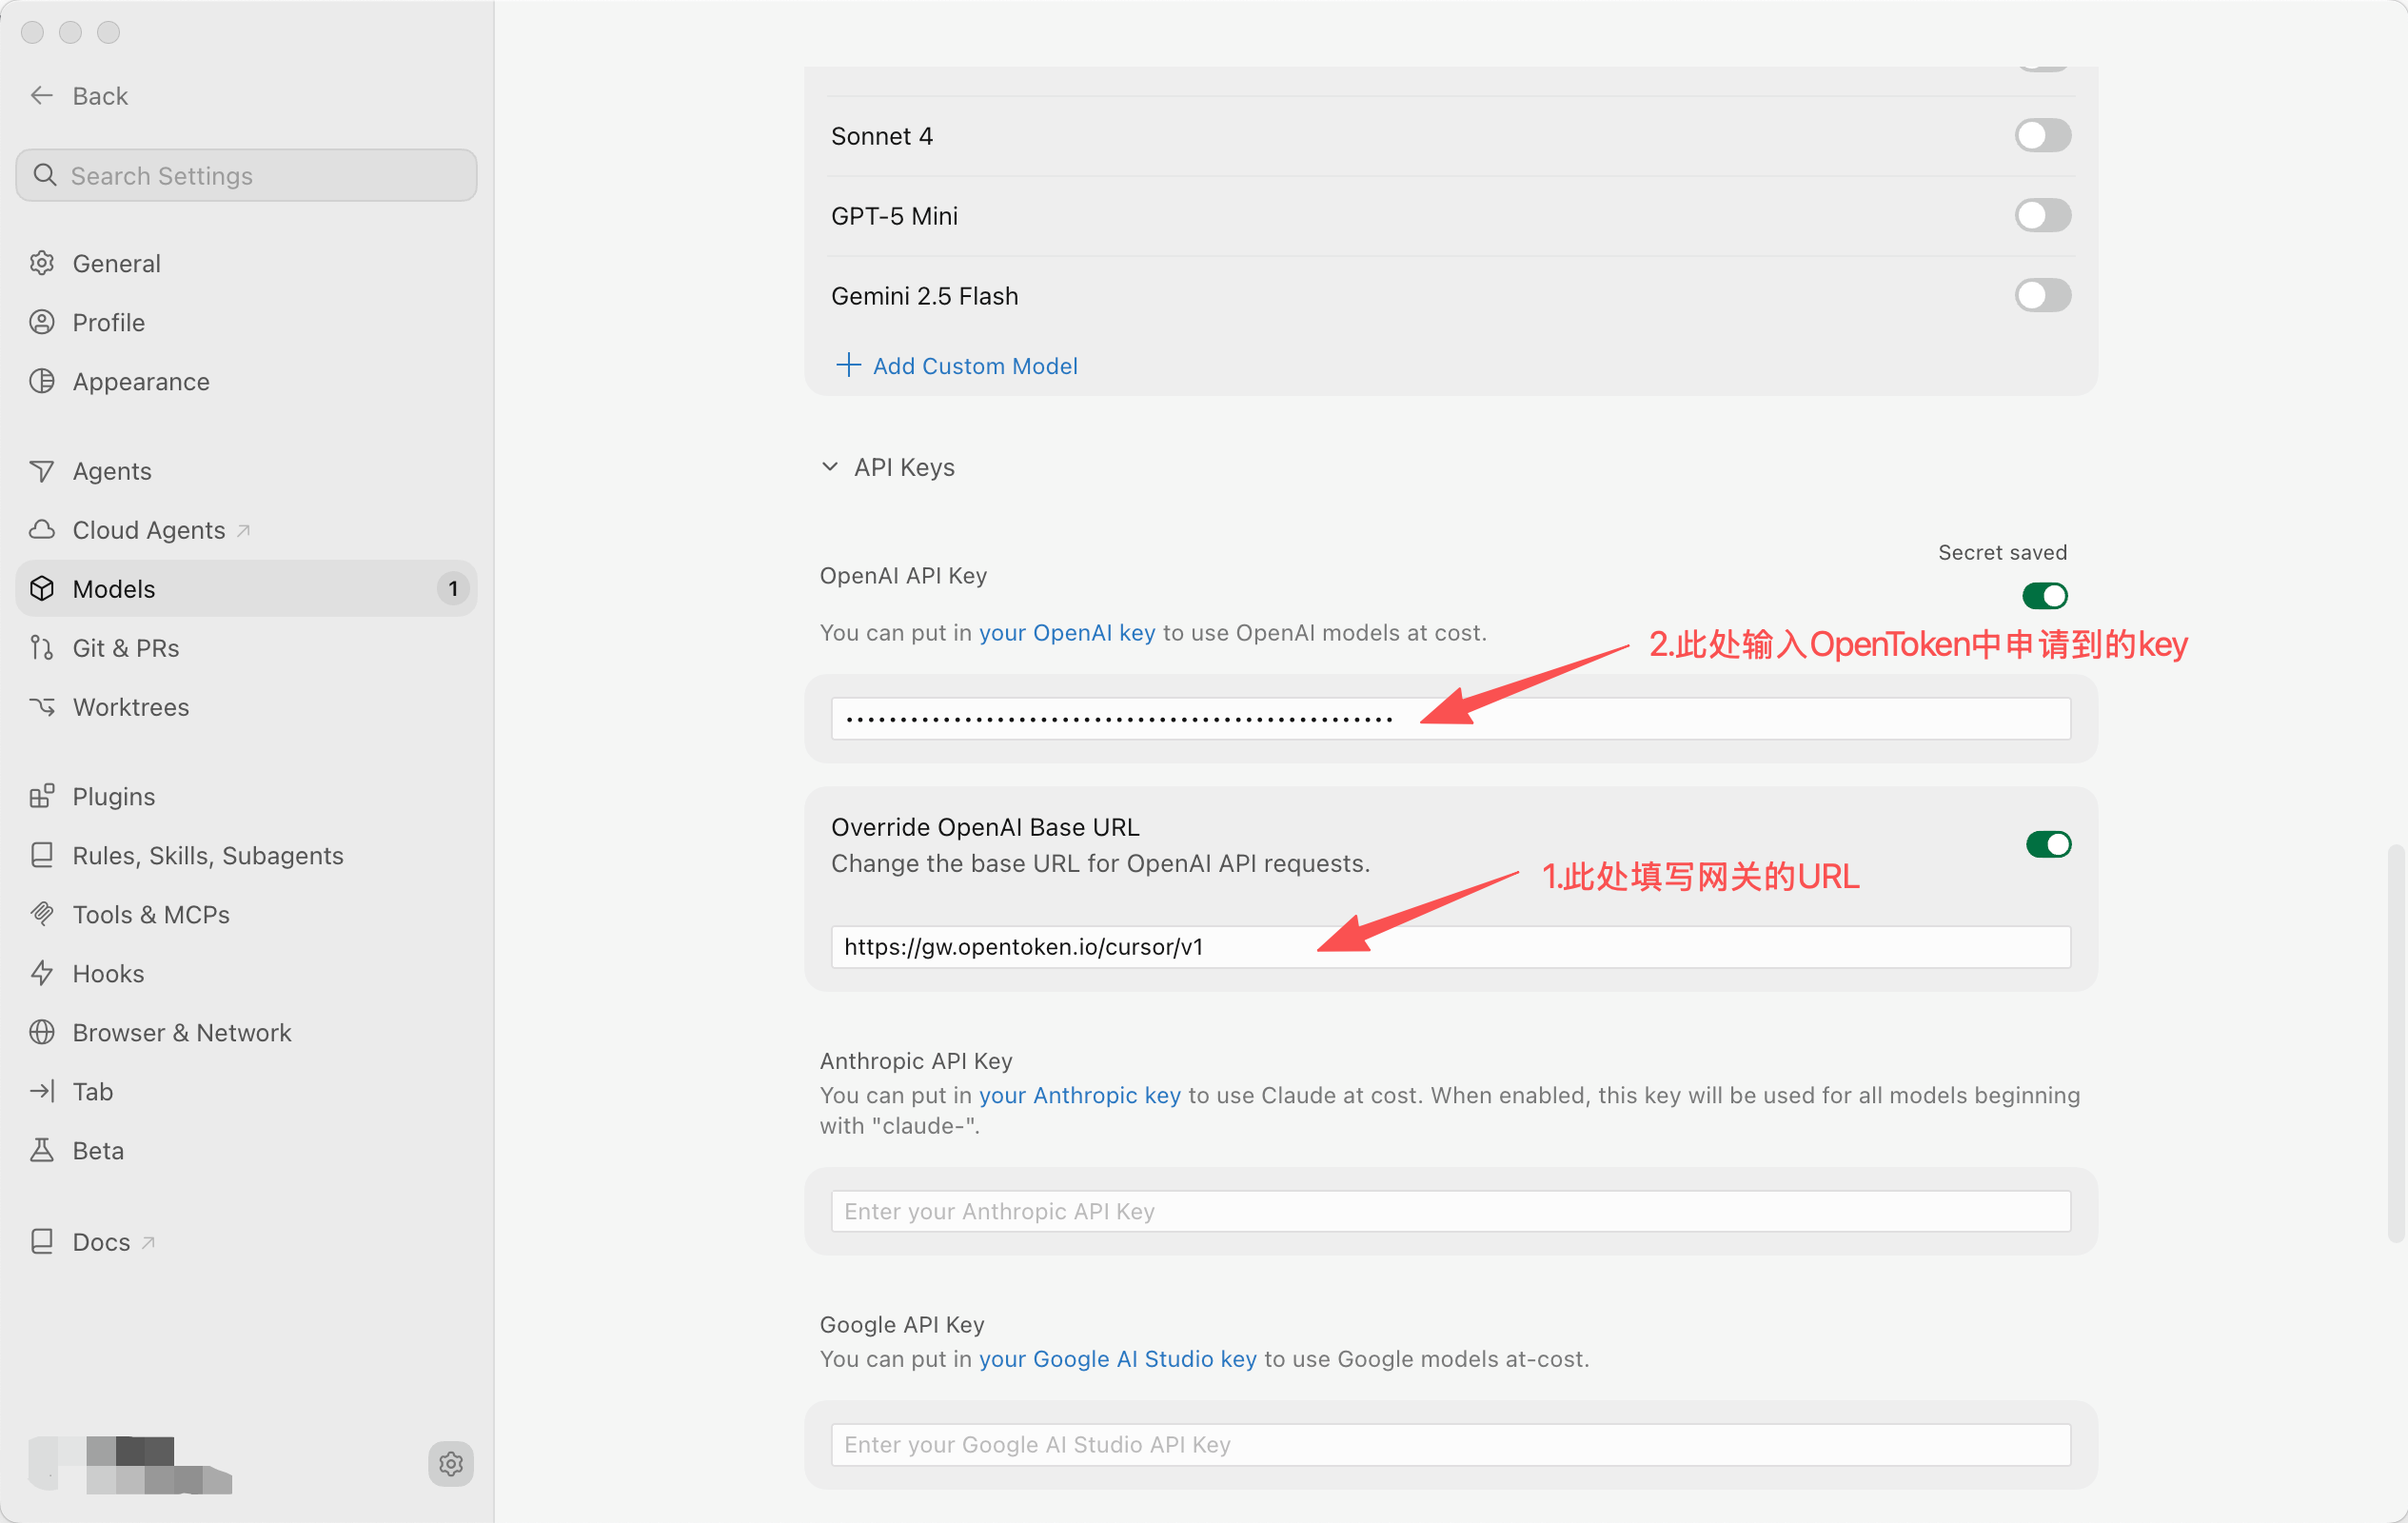This screenshot has height=1523, width=2408.
Task: Focus the Search Settings field
Action: 246,175
